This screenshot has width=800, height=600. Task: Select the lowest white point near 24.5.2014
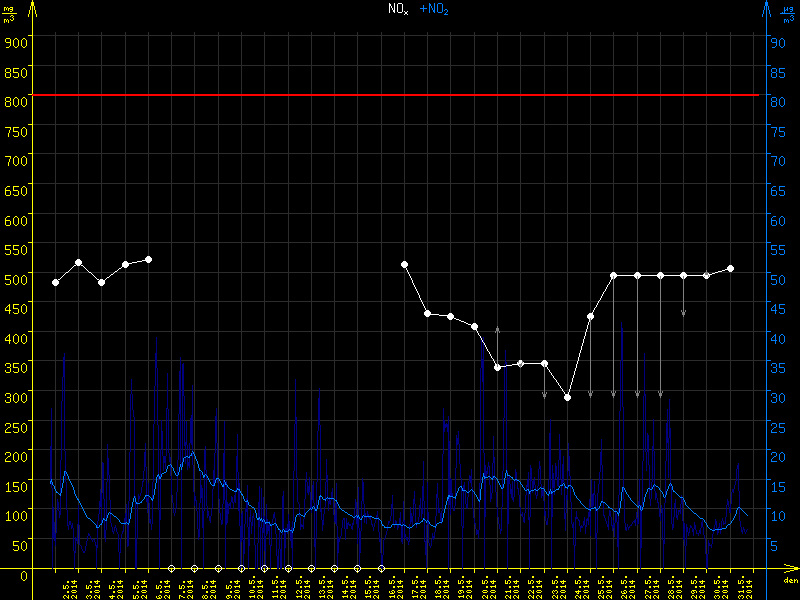(567, 397)
